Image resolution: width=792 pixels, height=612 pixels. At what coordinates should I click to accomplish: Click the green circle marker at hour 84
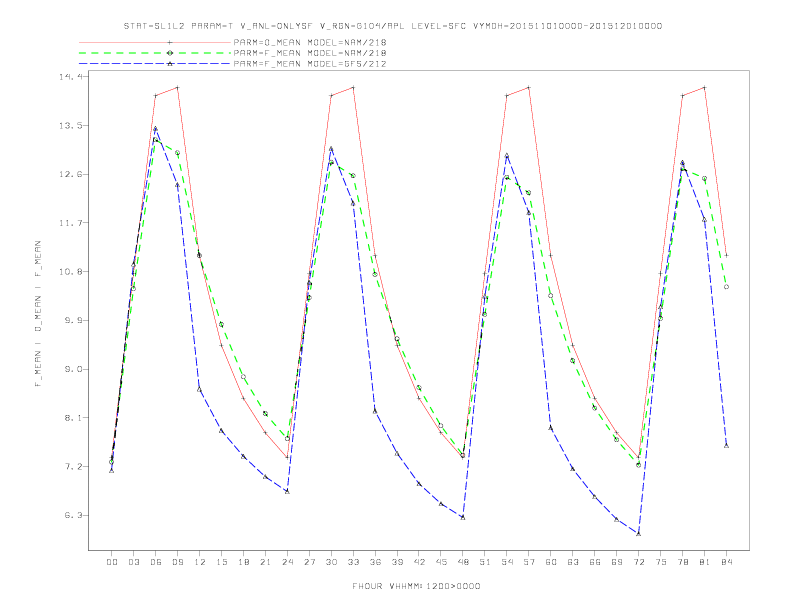pos(726,287)
